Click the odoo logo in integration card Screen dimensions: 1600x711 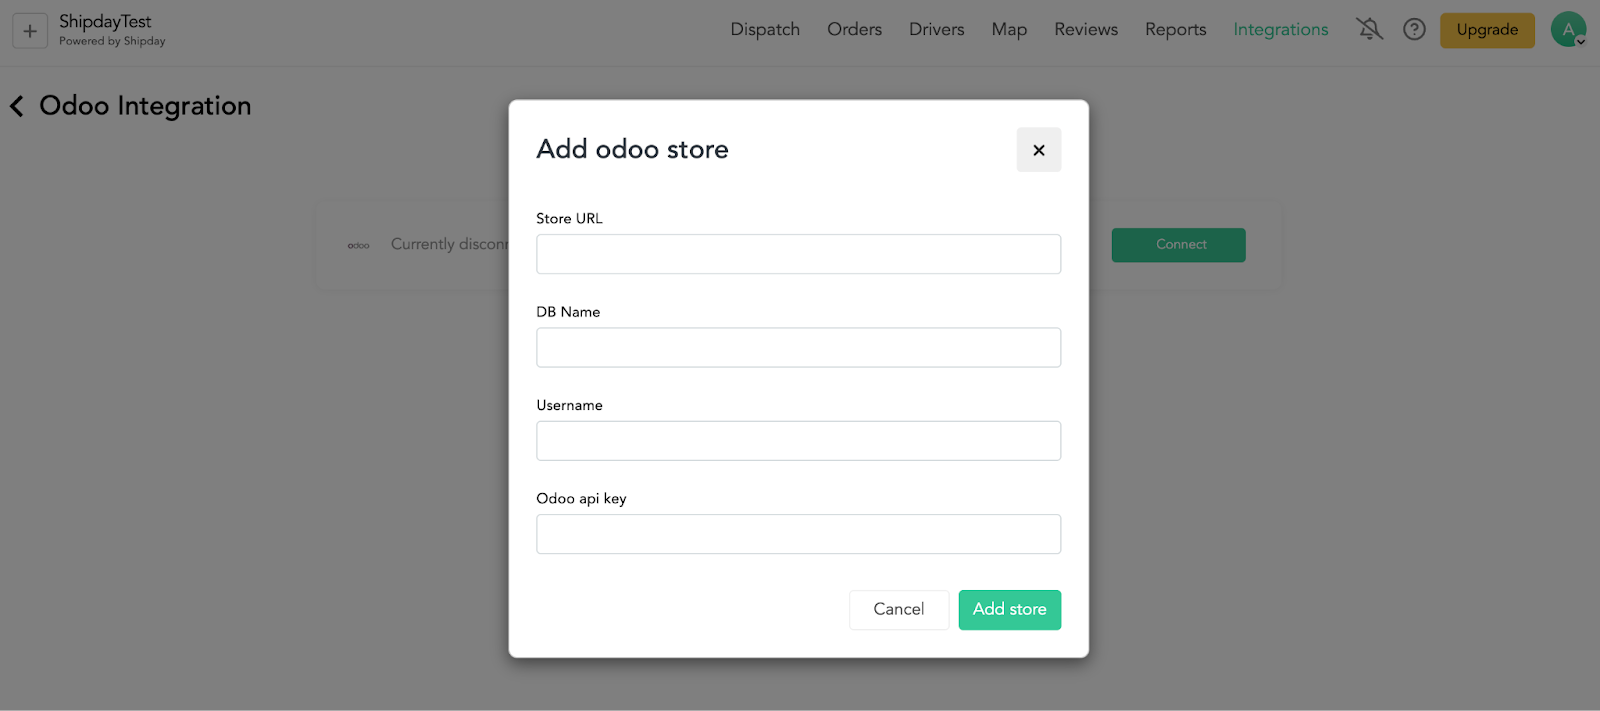[x=358, y=245]
